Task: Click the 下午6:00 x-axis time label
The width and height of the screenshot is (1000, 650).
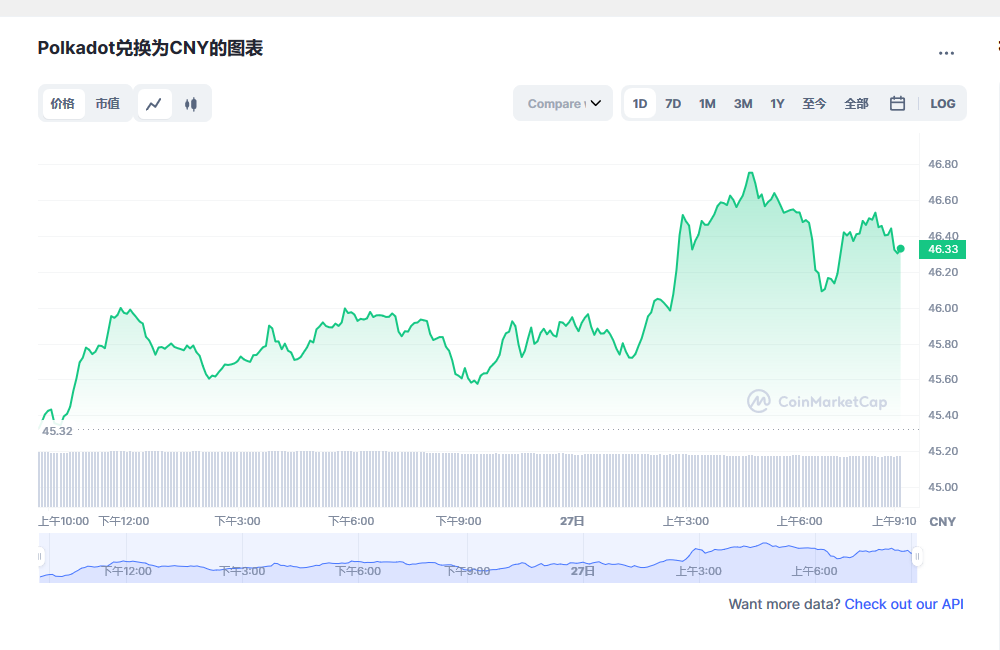Action: pos(351,521)
